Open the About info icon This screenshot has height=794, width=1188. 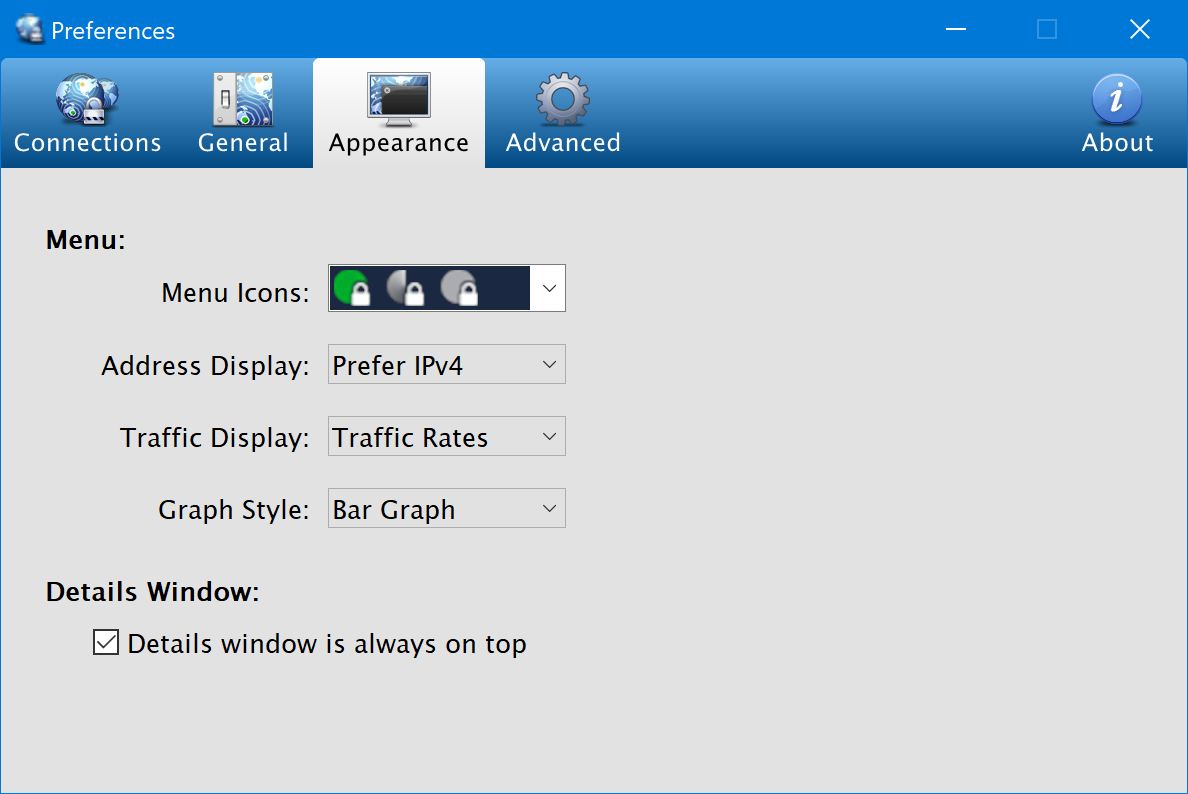coord(1117,100)
